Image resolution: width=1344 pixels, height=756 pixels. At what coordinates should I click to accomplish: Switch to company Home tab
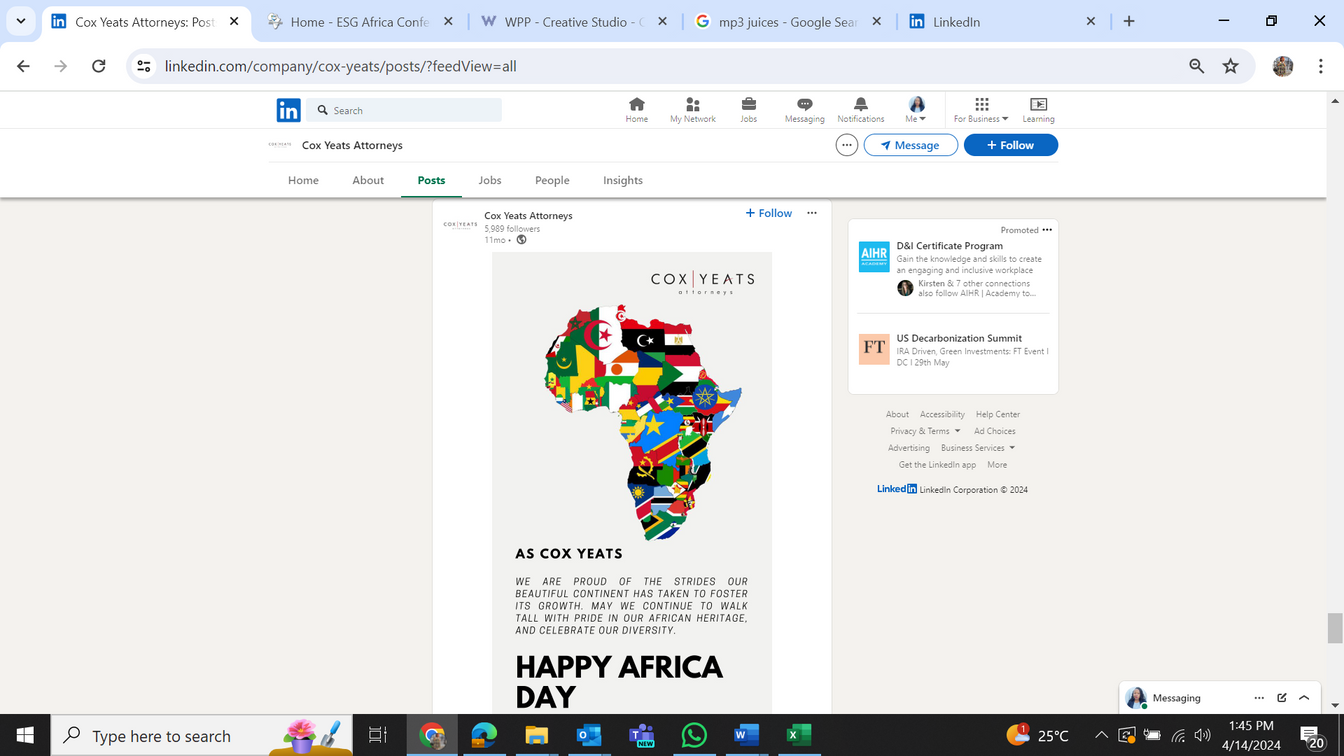click(x=303, y=180)
